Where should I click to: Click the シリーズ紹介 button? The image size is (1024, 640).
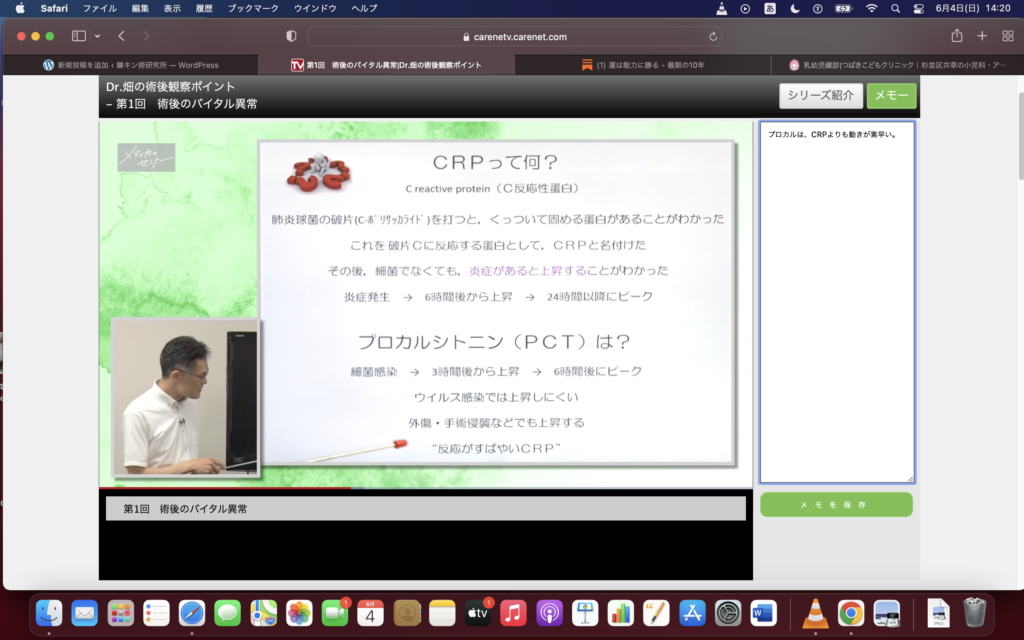pos(820,96)
